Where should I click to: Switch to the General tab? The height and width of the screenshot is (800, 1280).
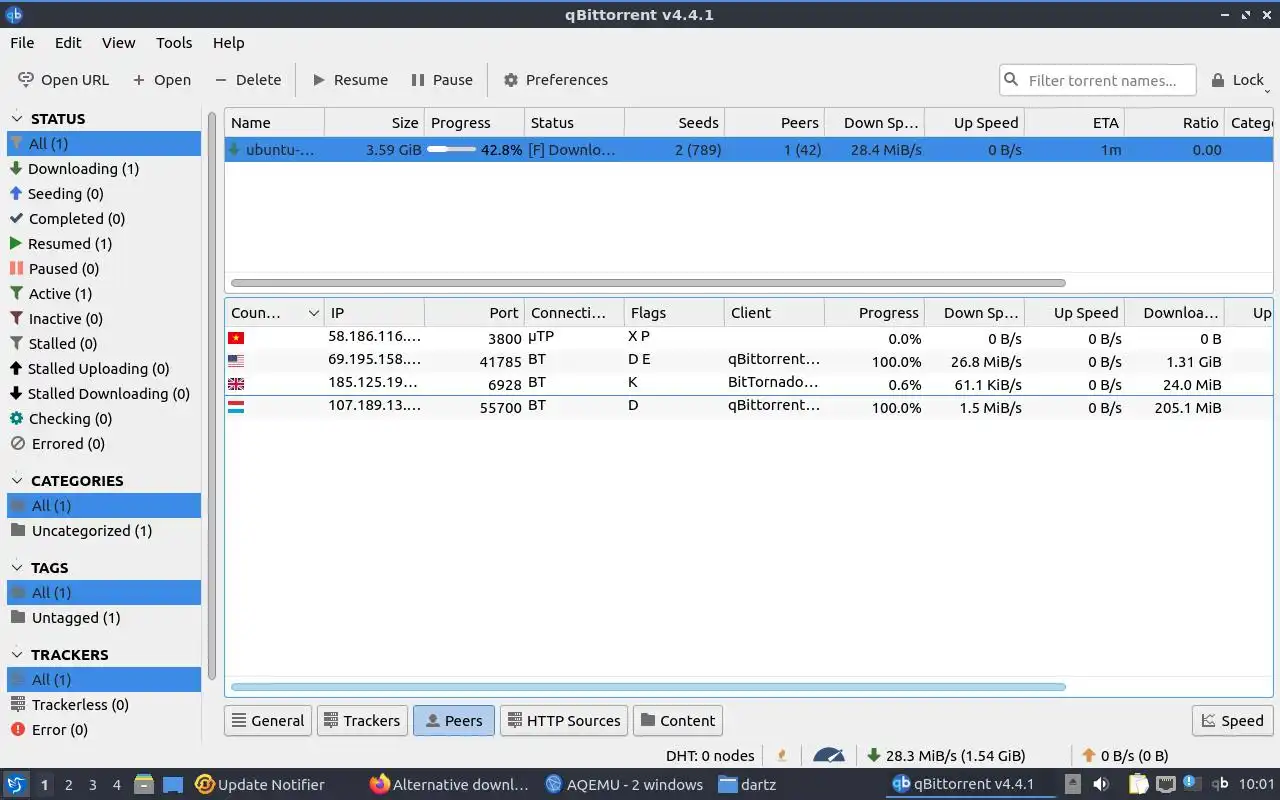(x=269, y=720)
